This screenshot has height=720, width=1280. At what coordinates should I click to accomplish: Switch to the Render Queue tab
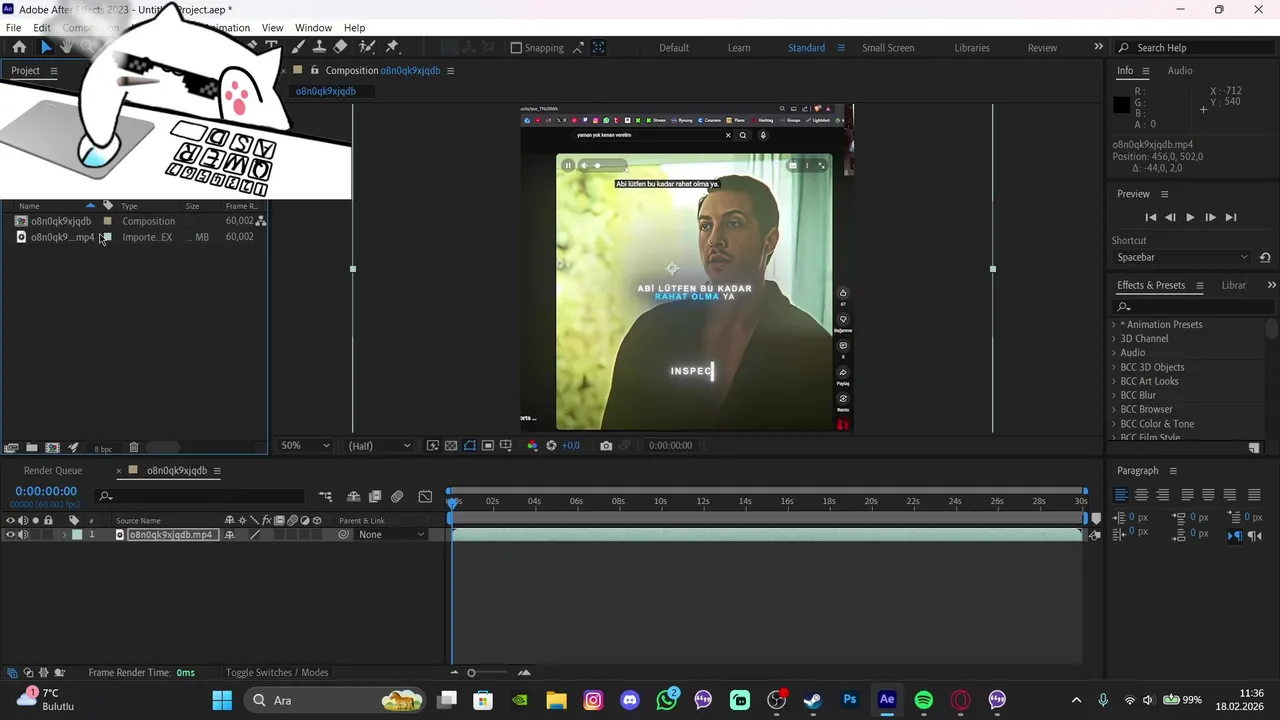[x=53, y=471]
